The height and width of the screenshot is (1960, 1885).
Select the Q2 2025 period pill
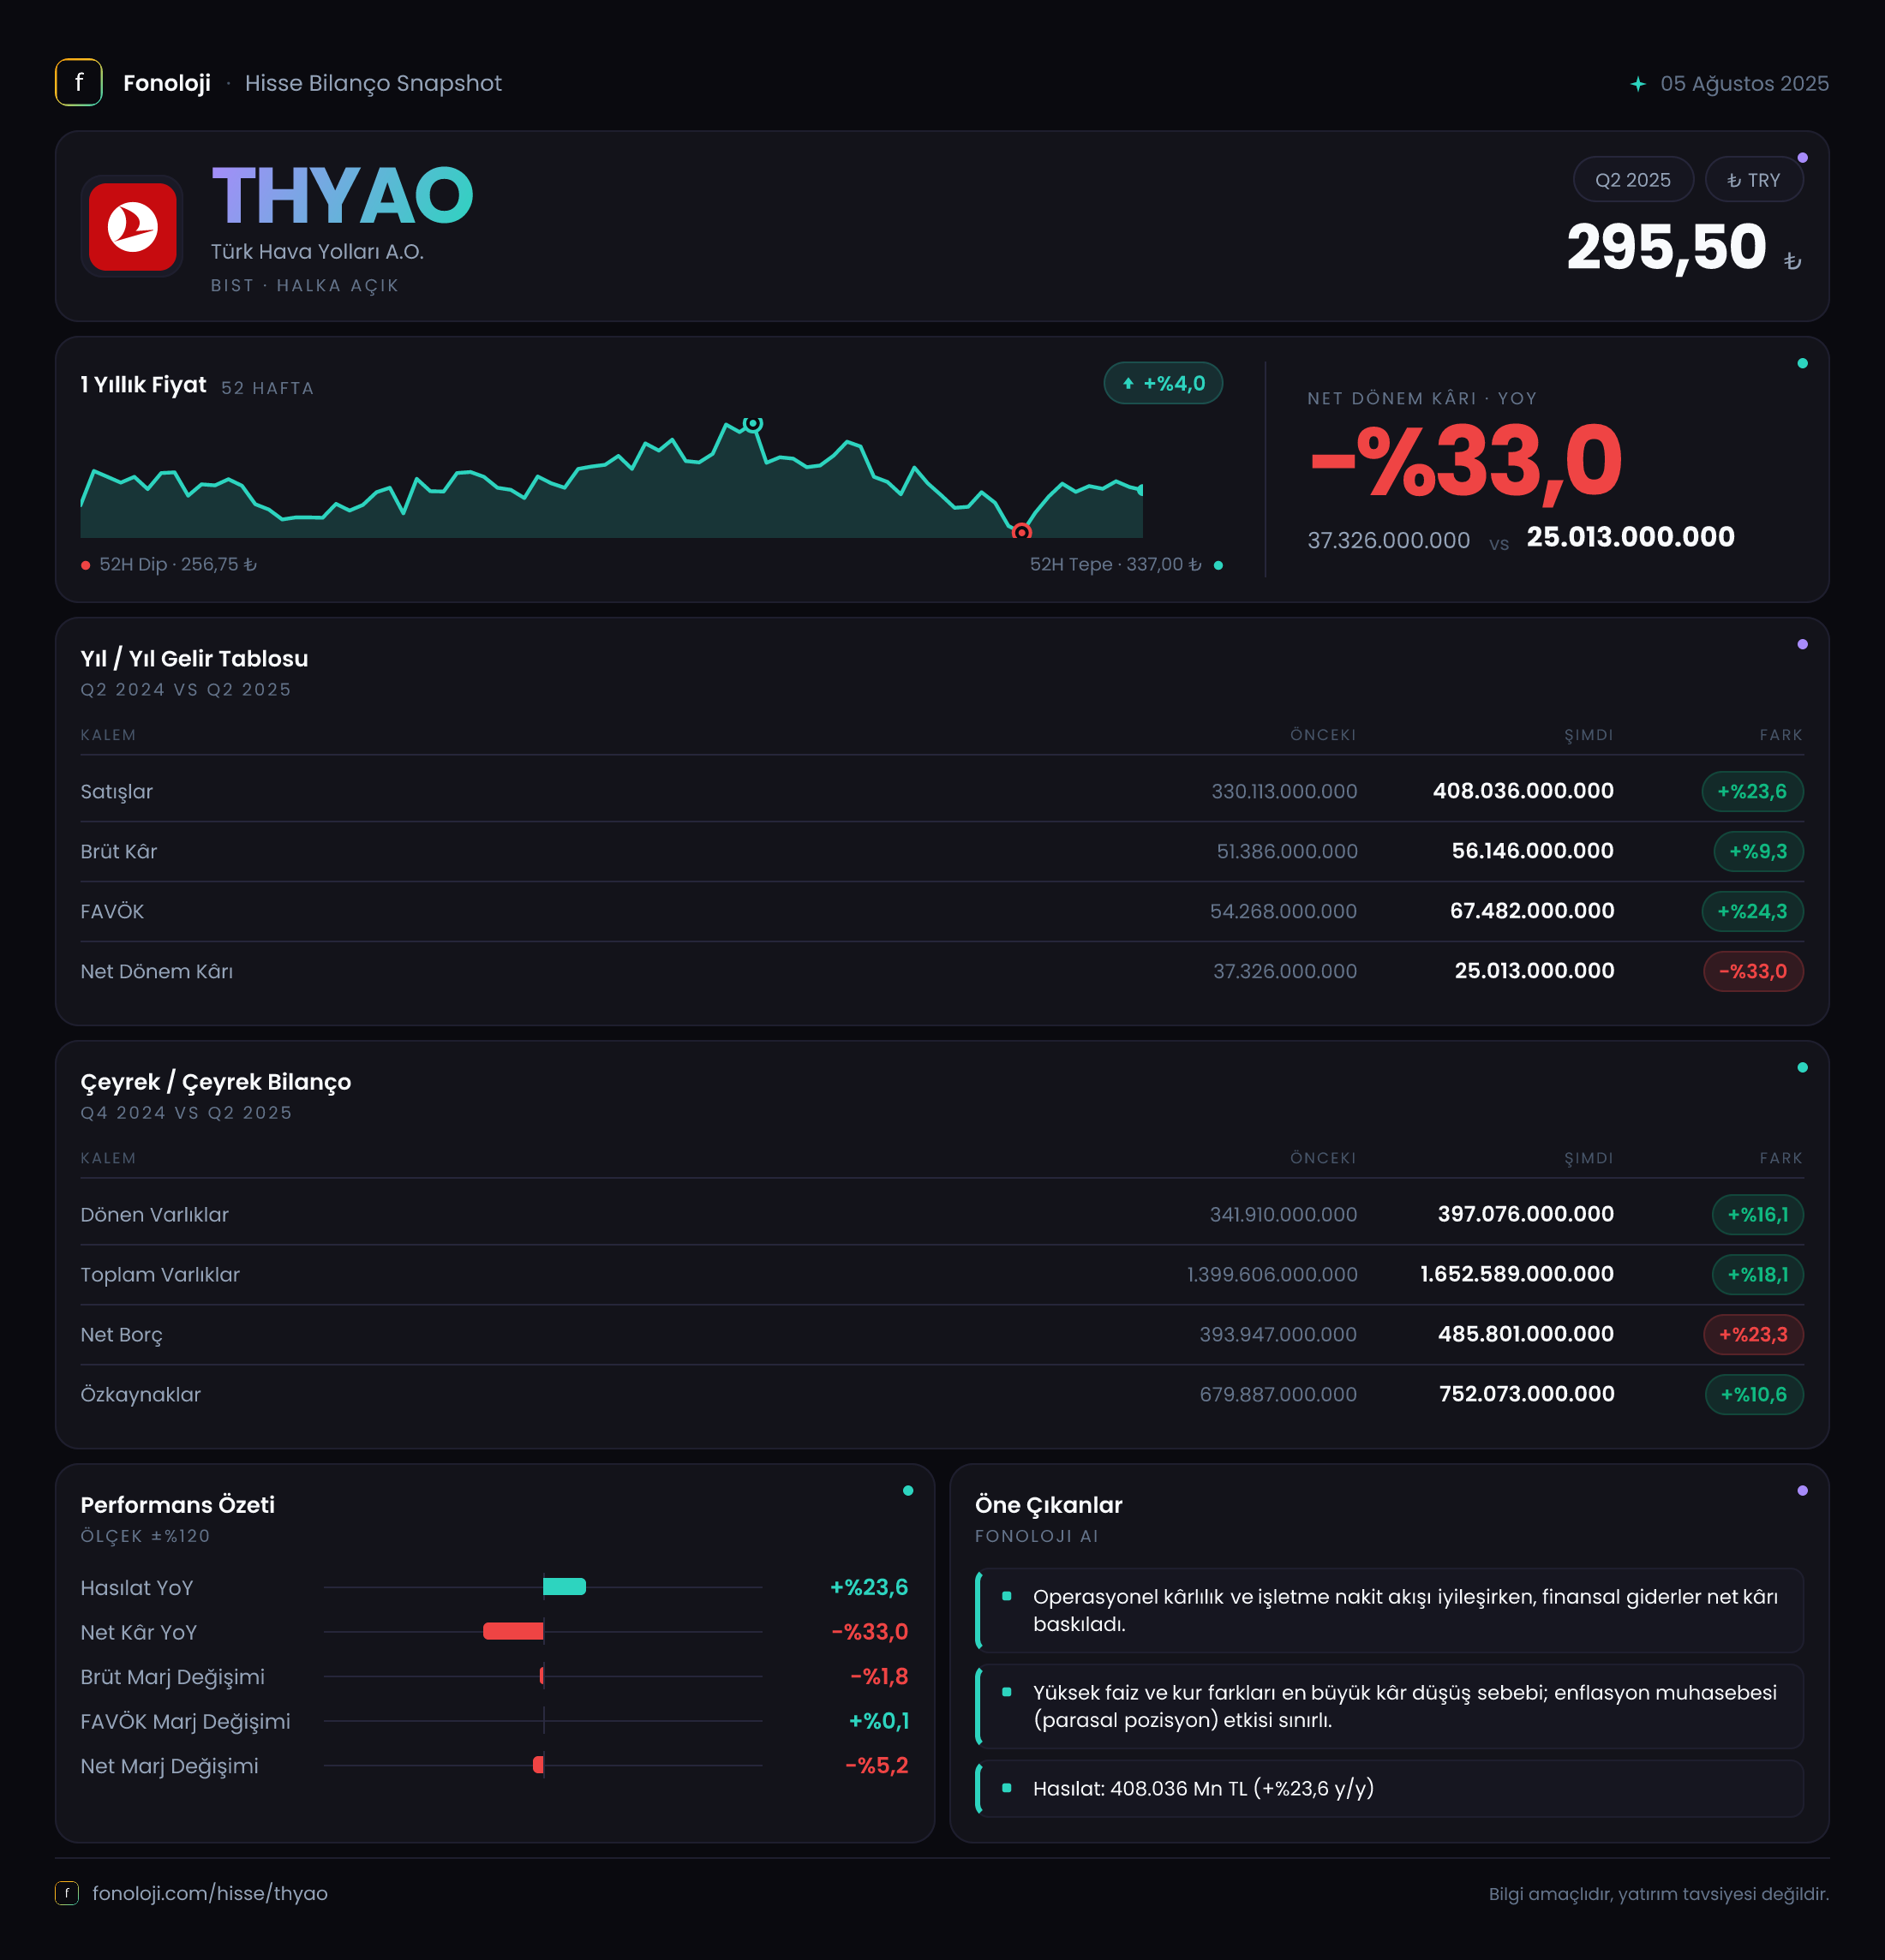pos(1633,180)
